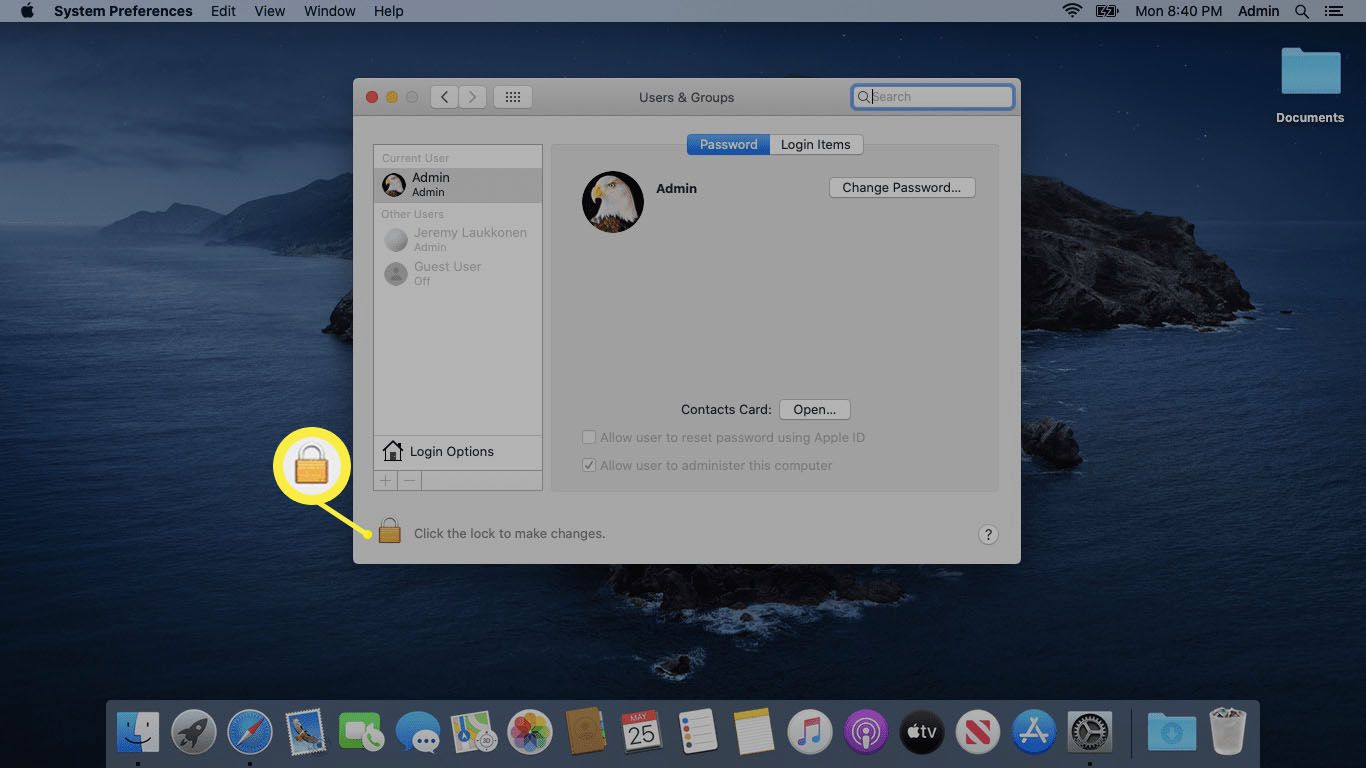The image size is (1366, 768).
Task: Open the Help menu
Action: (x=388, y=11)
